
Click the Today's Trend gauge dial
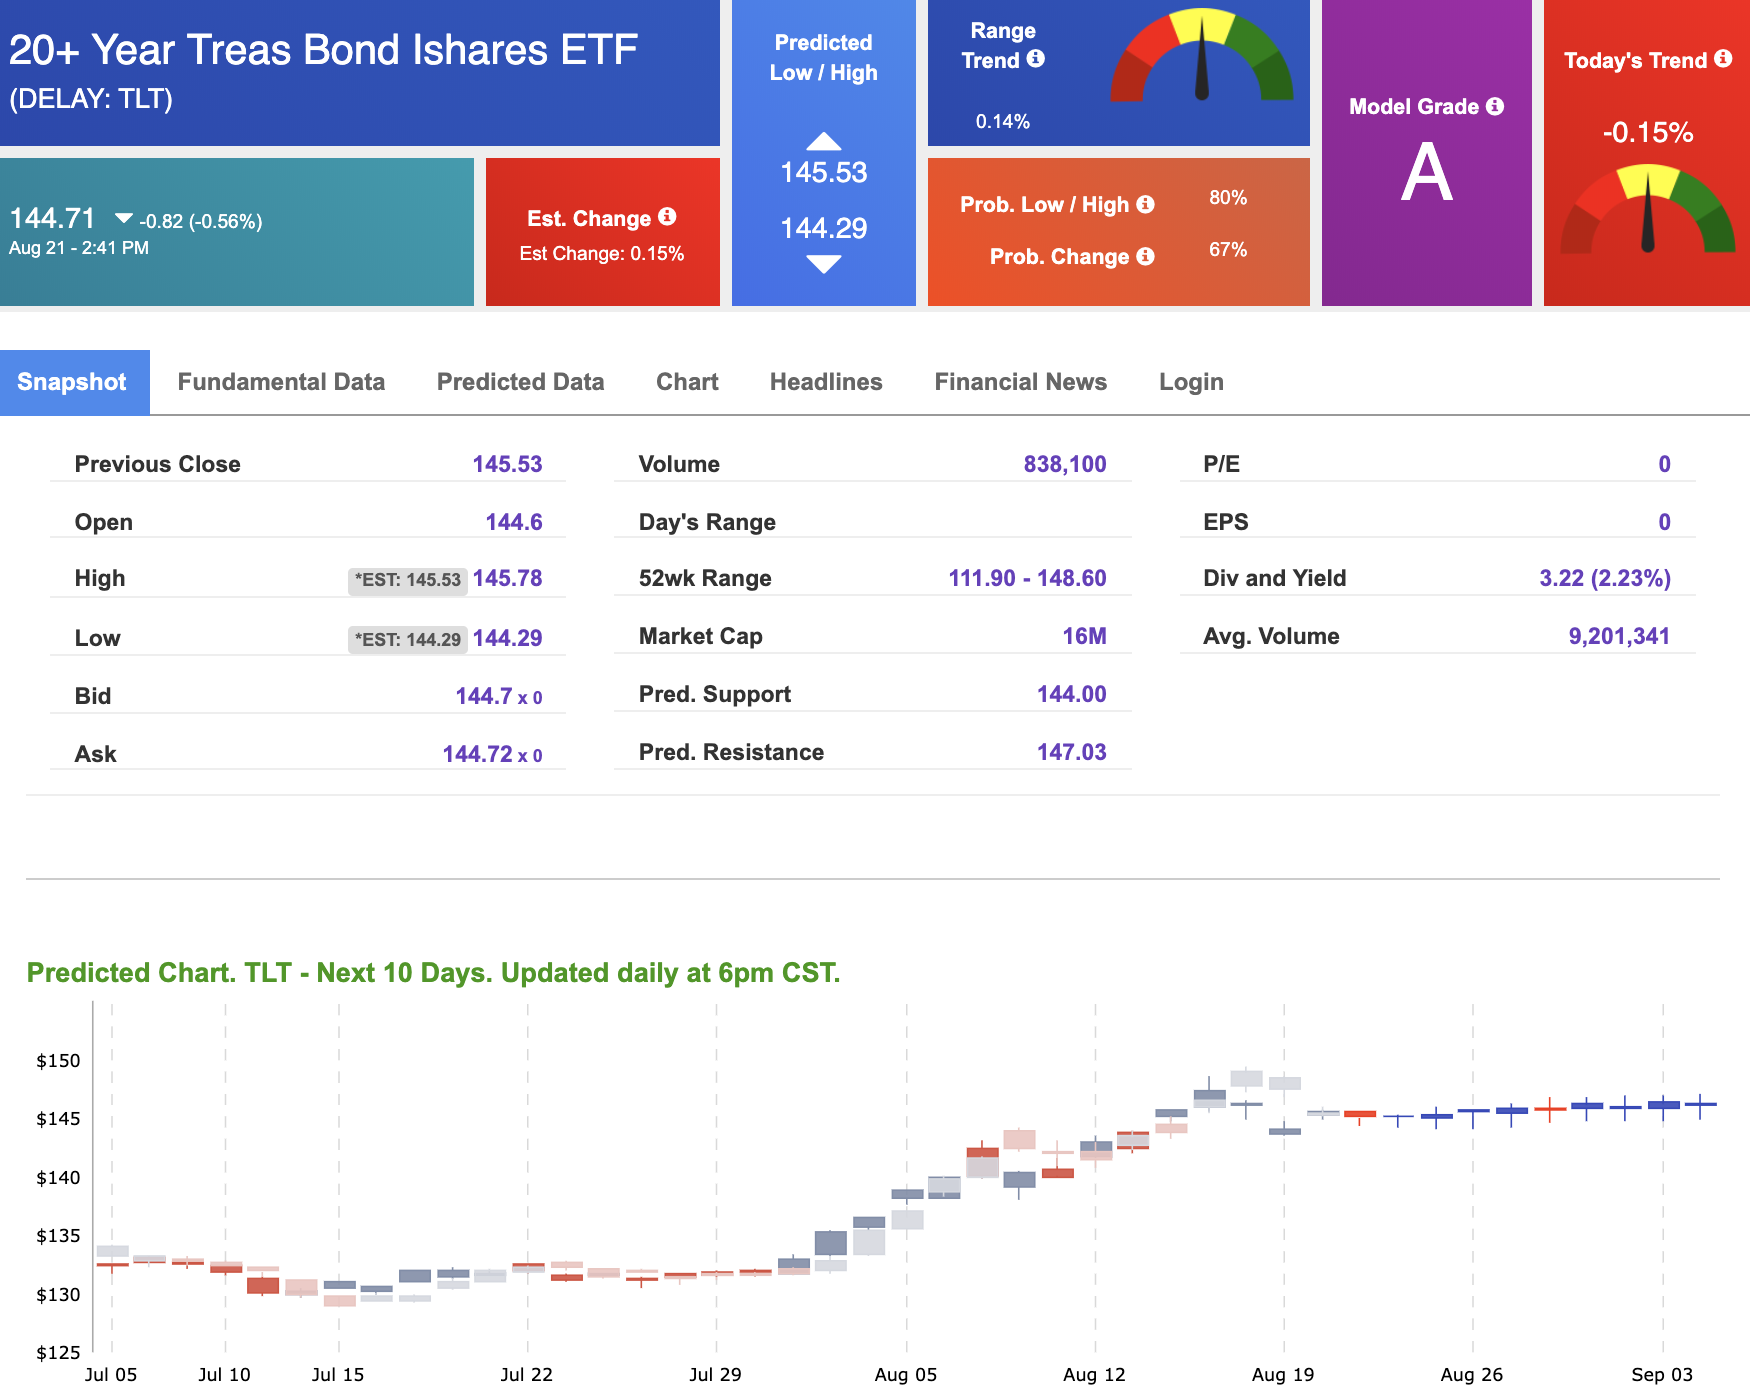1647,209
